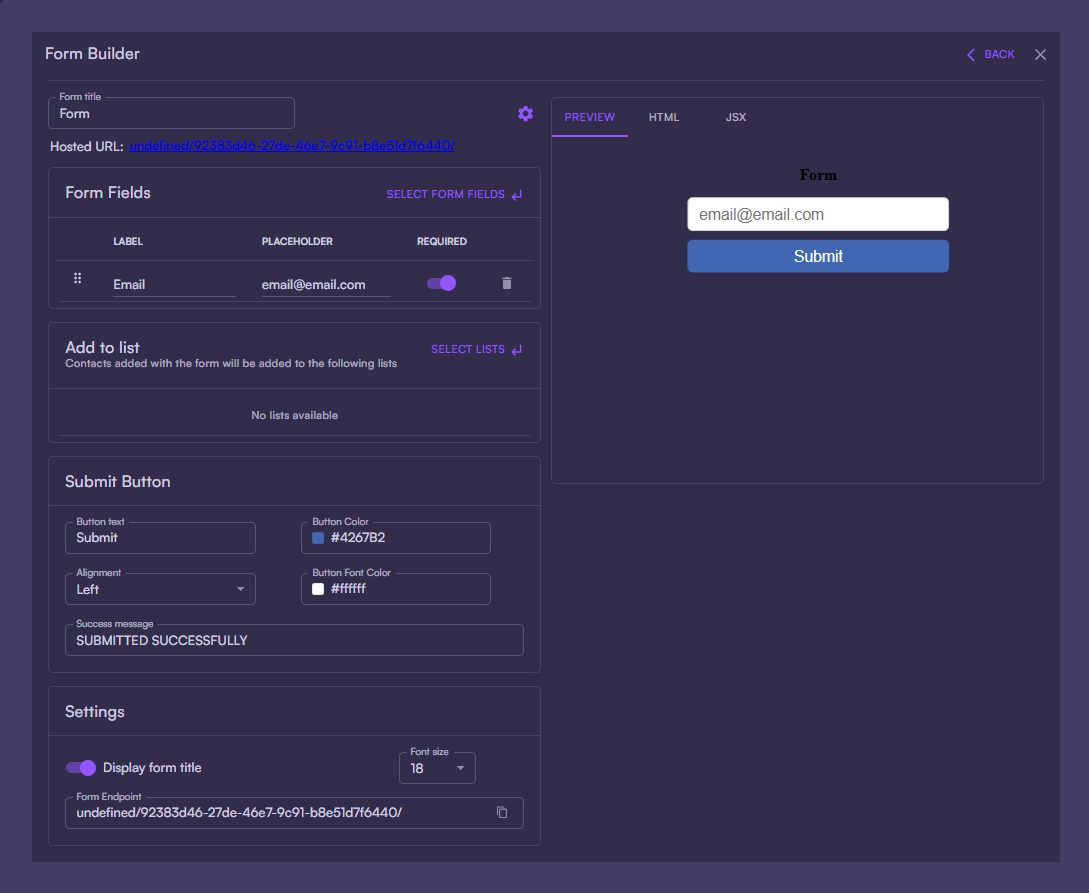Open the Hosted URL link
Viewport: 1089px width, 893px height.
292,146
